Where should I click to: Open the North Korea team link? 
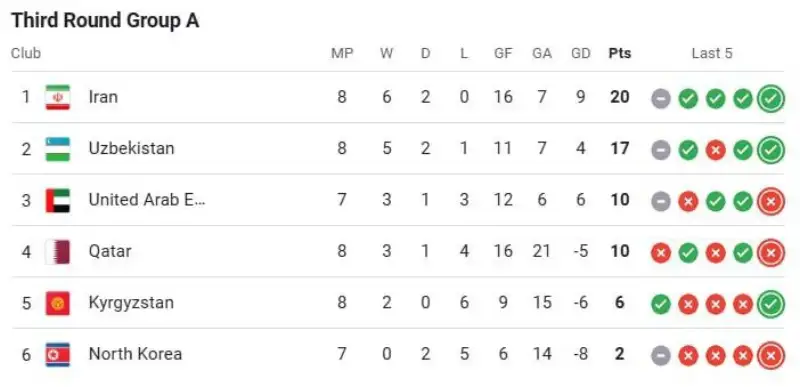coord(135,354)
